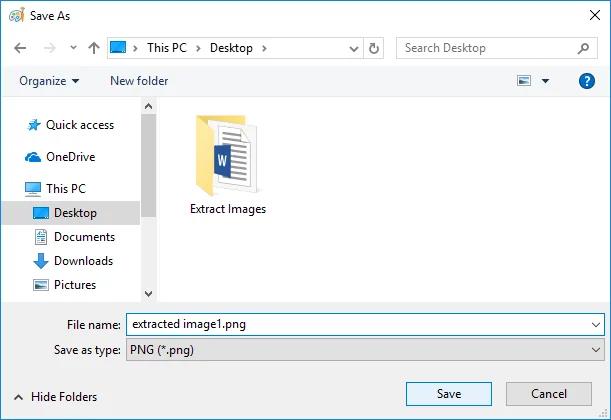Click the navigation pane scroll up arrow
This screenshot has width=611, height=420.
148,106
